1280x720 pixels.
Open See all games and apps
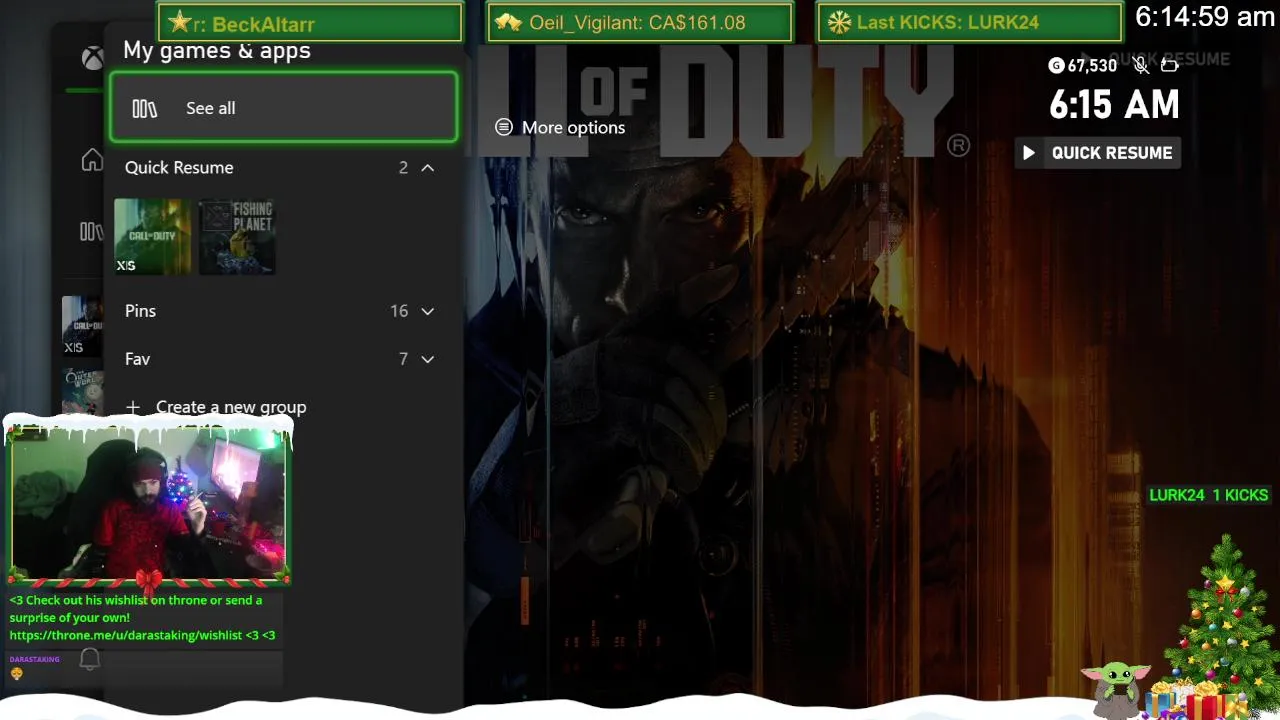284,108
